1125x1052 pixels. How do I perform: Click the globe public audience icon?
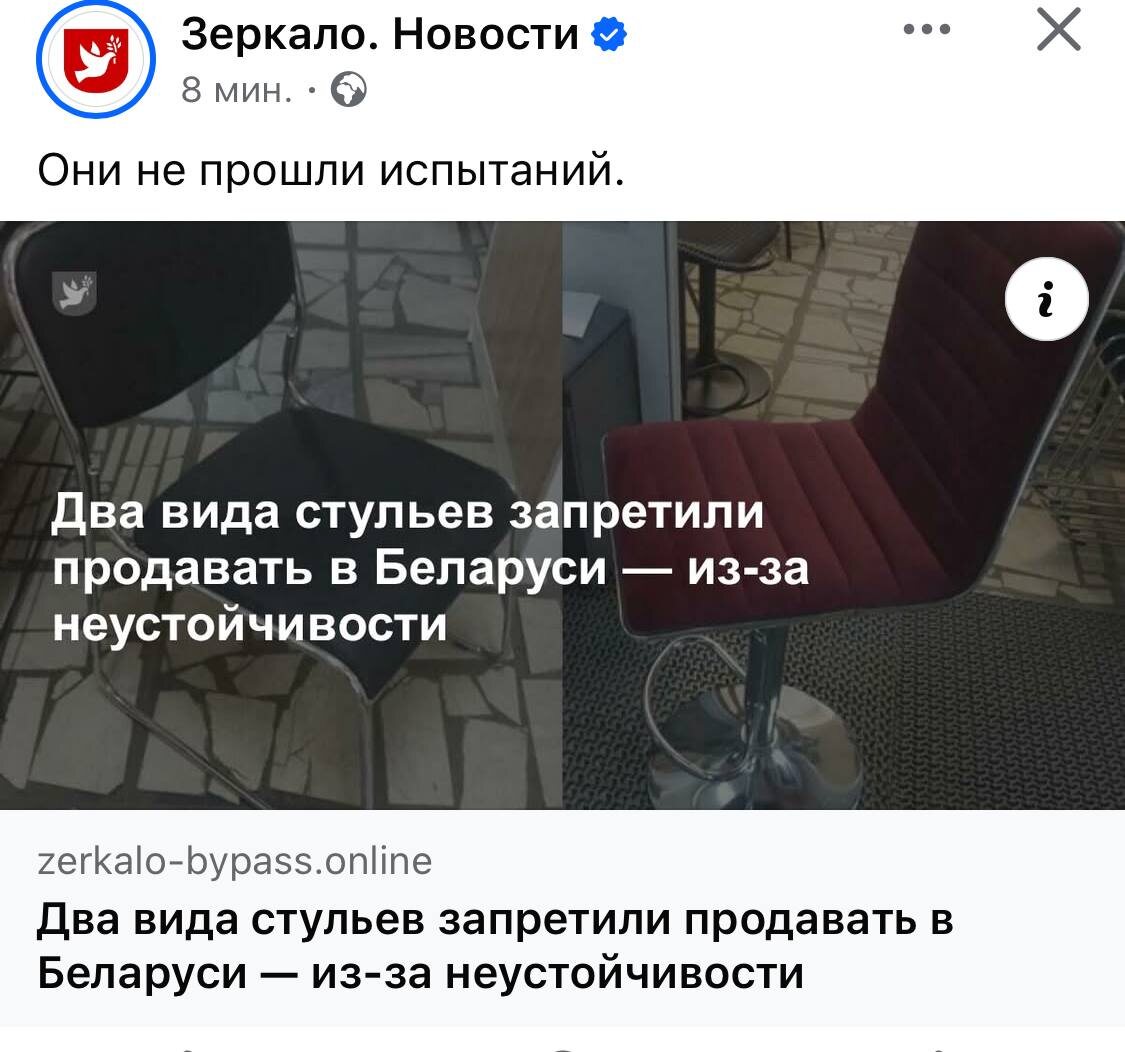(349, 90)
